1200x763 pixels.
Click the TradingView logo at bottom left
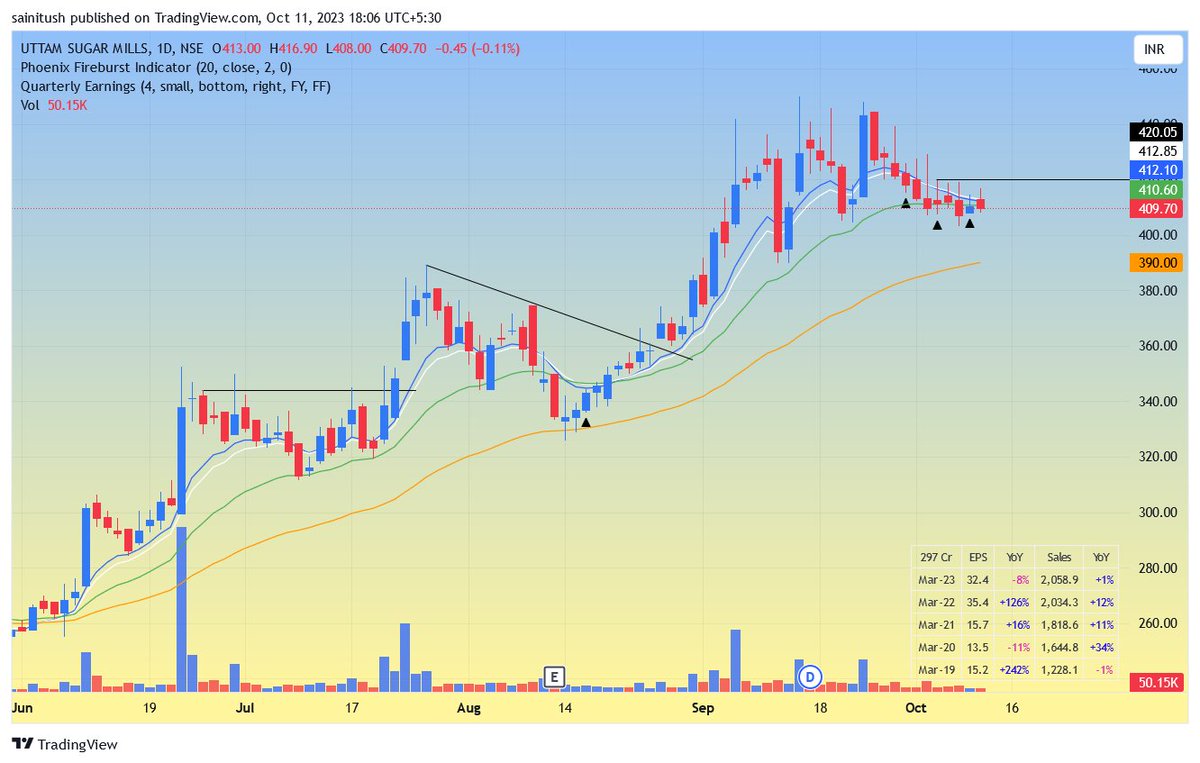click(x=64, y=745)
